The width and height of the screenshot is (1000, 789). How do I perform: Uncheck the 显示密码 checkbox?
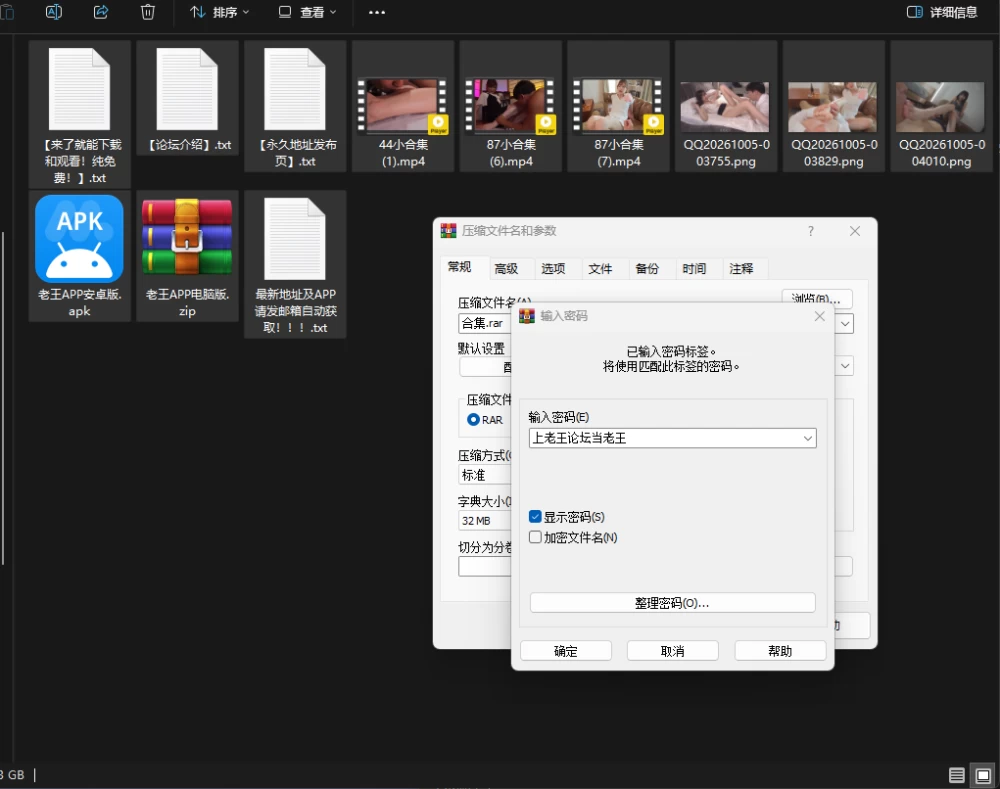pyautogui.click(x=535, y=517)
